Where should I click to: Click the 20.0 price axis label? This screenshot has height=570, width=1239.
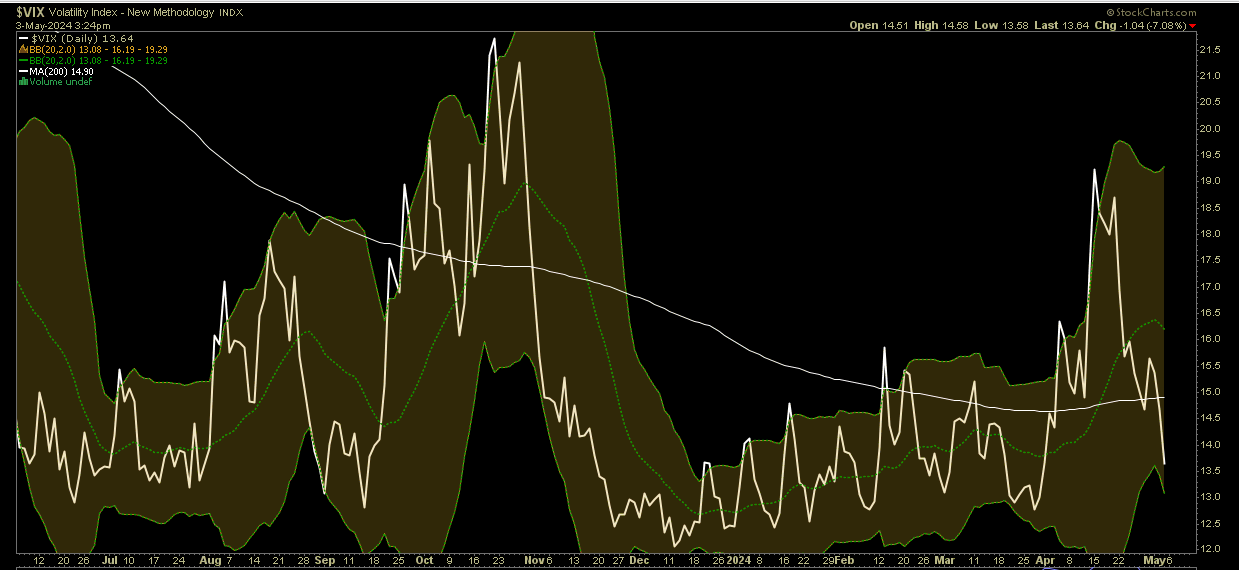pos(1208,128)
